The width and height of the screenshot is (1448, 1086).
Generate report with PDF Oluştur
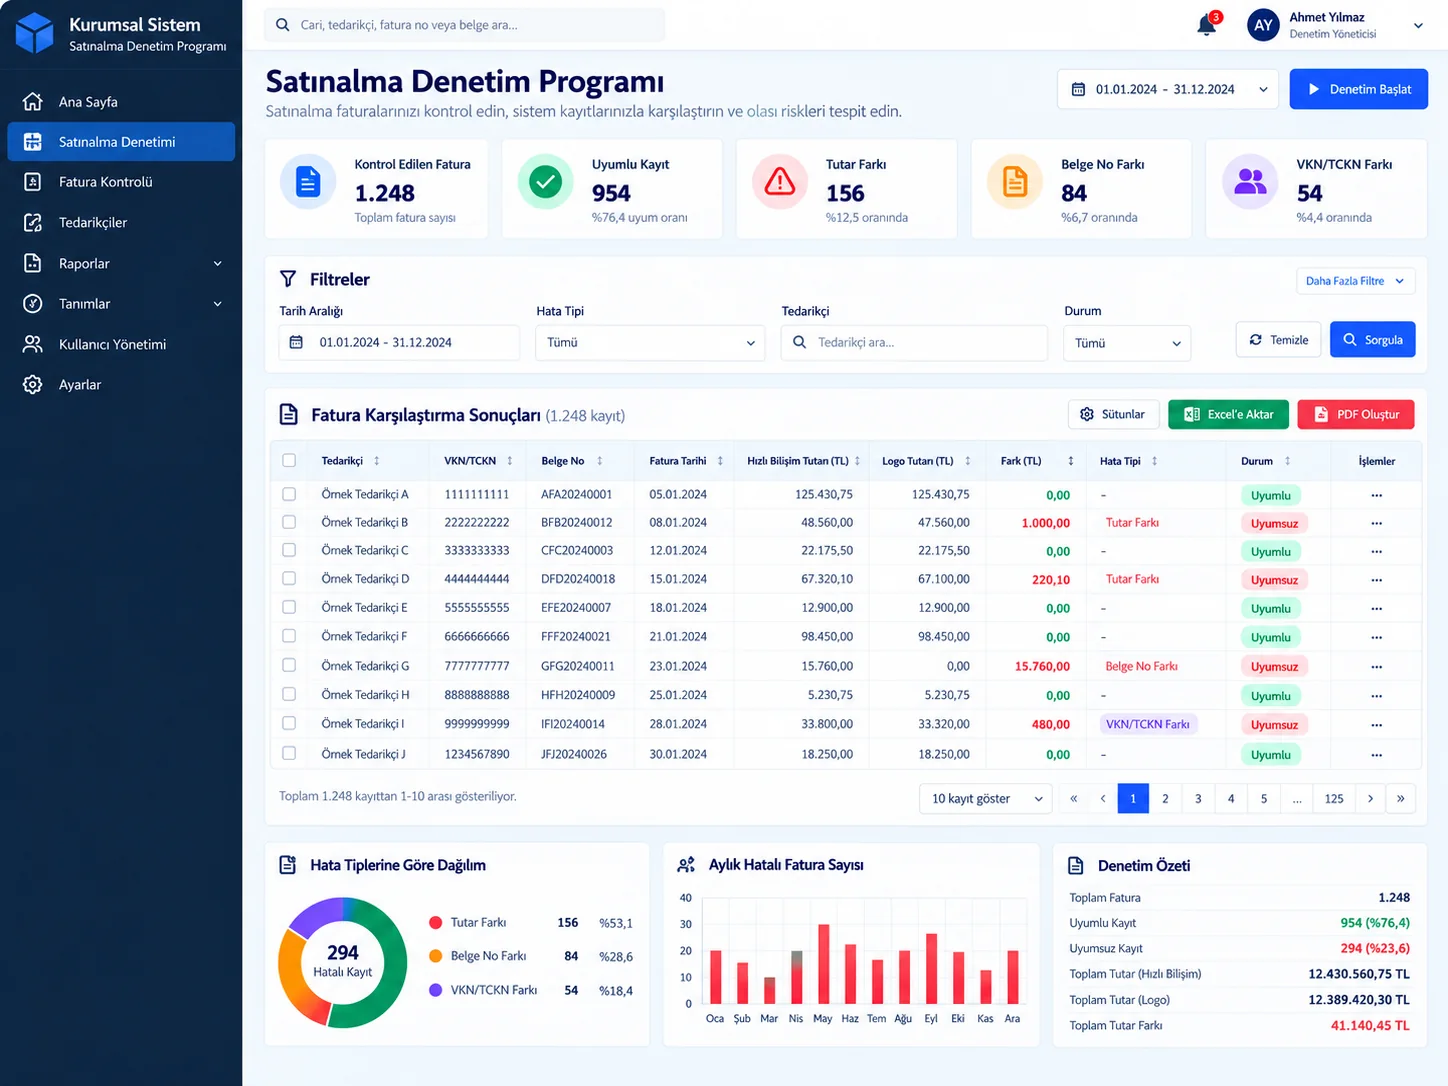1356,414
